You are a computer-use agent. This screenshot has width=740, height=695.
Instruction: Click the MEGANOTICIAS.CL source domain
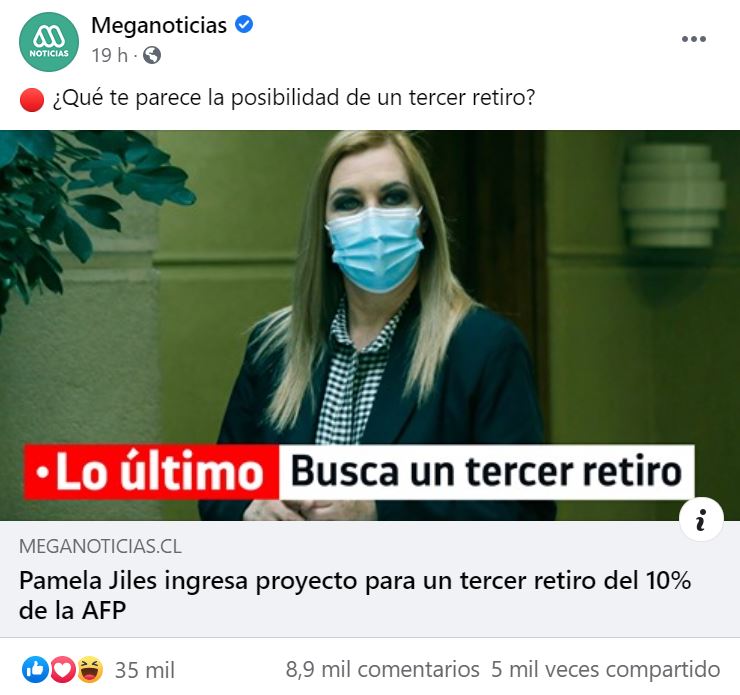click(100, 546)
